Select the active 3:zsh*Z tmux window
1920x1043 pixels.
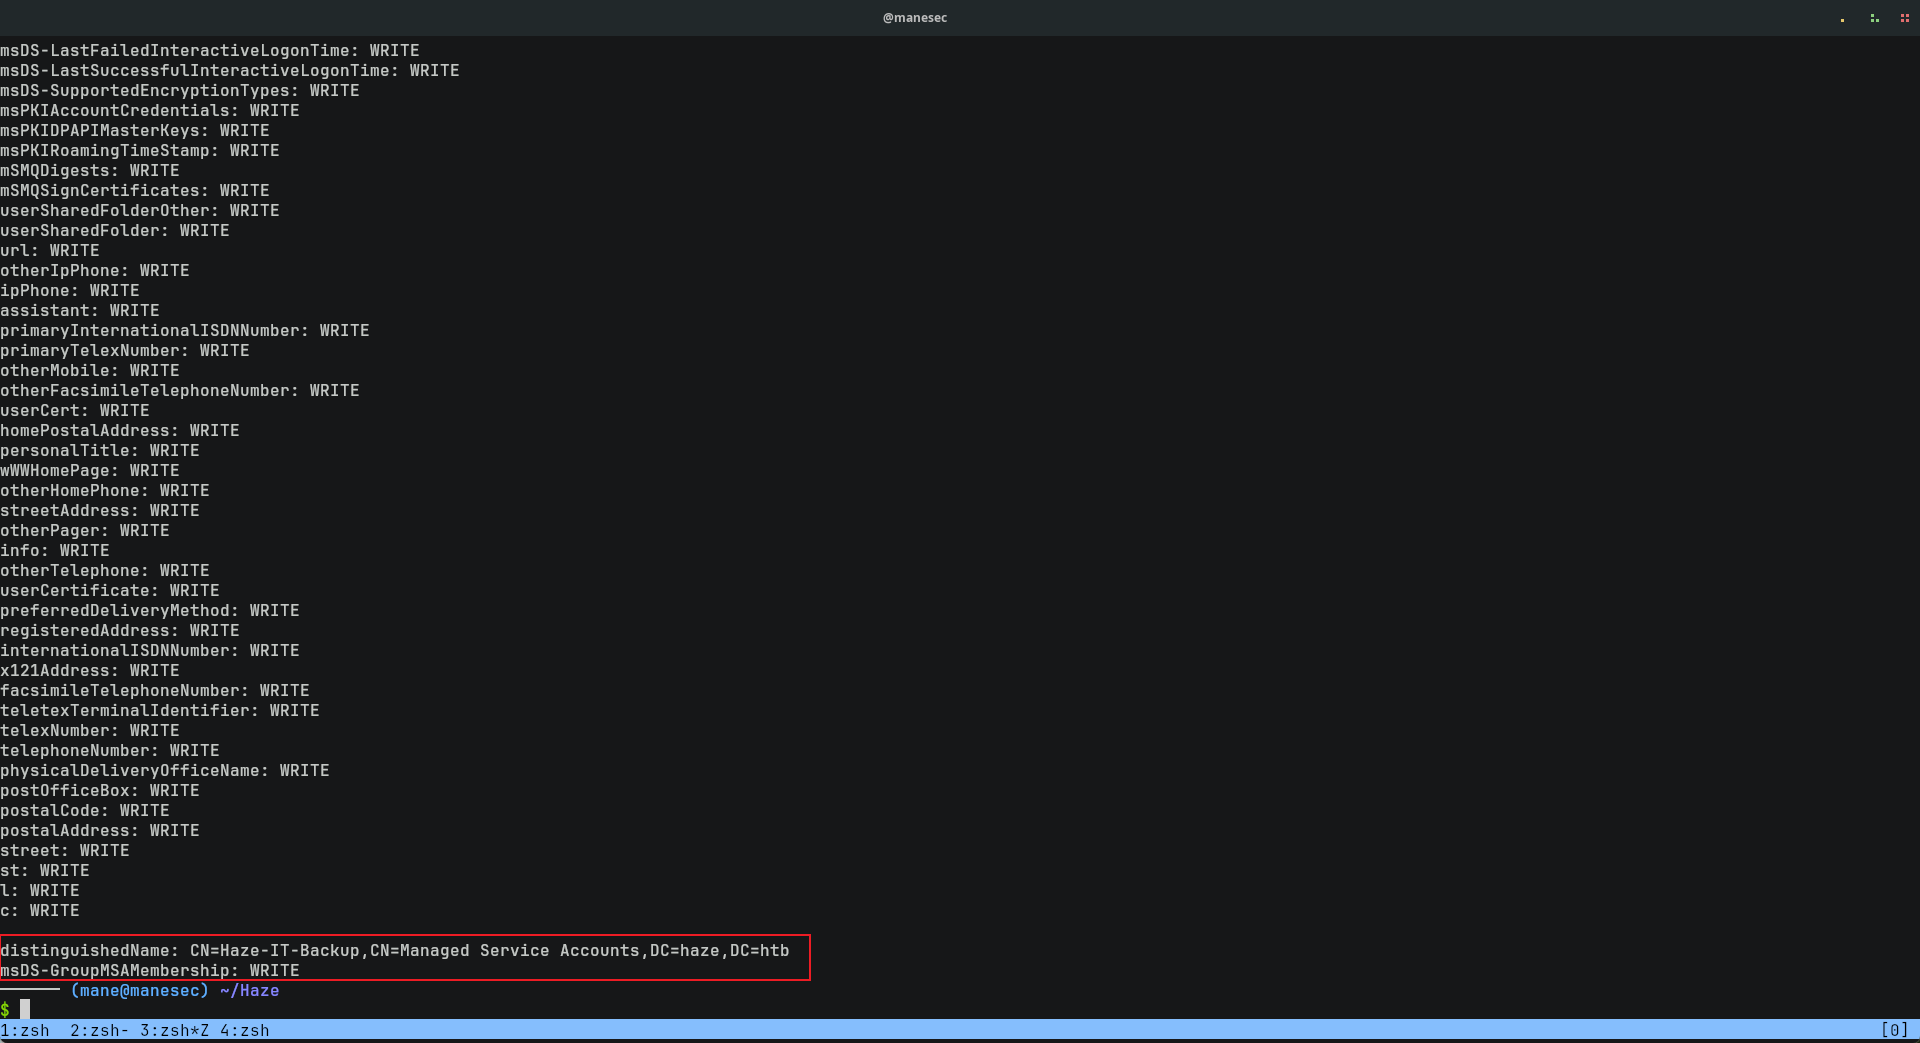[x=174, y=1030]
